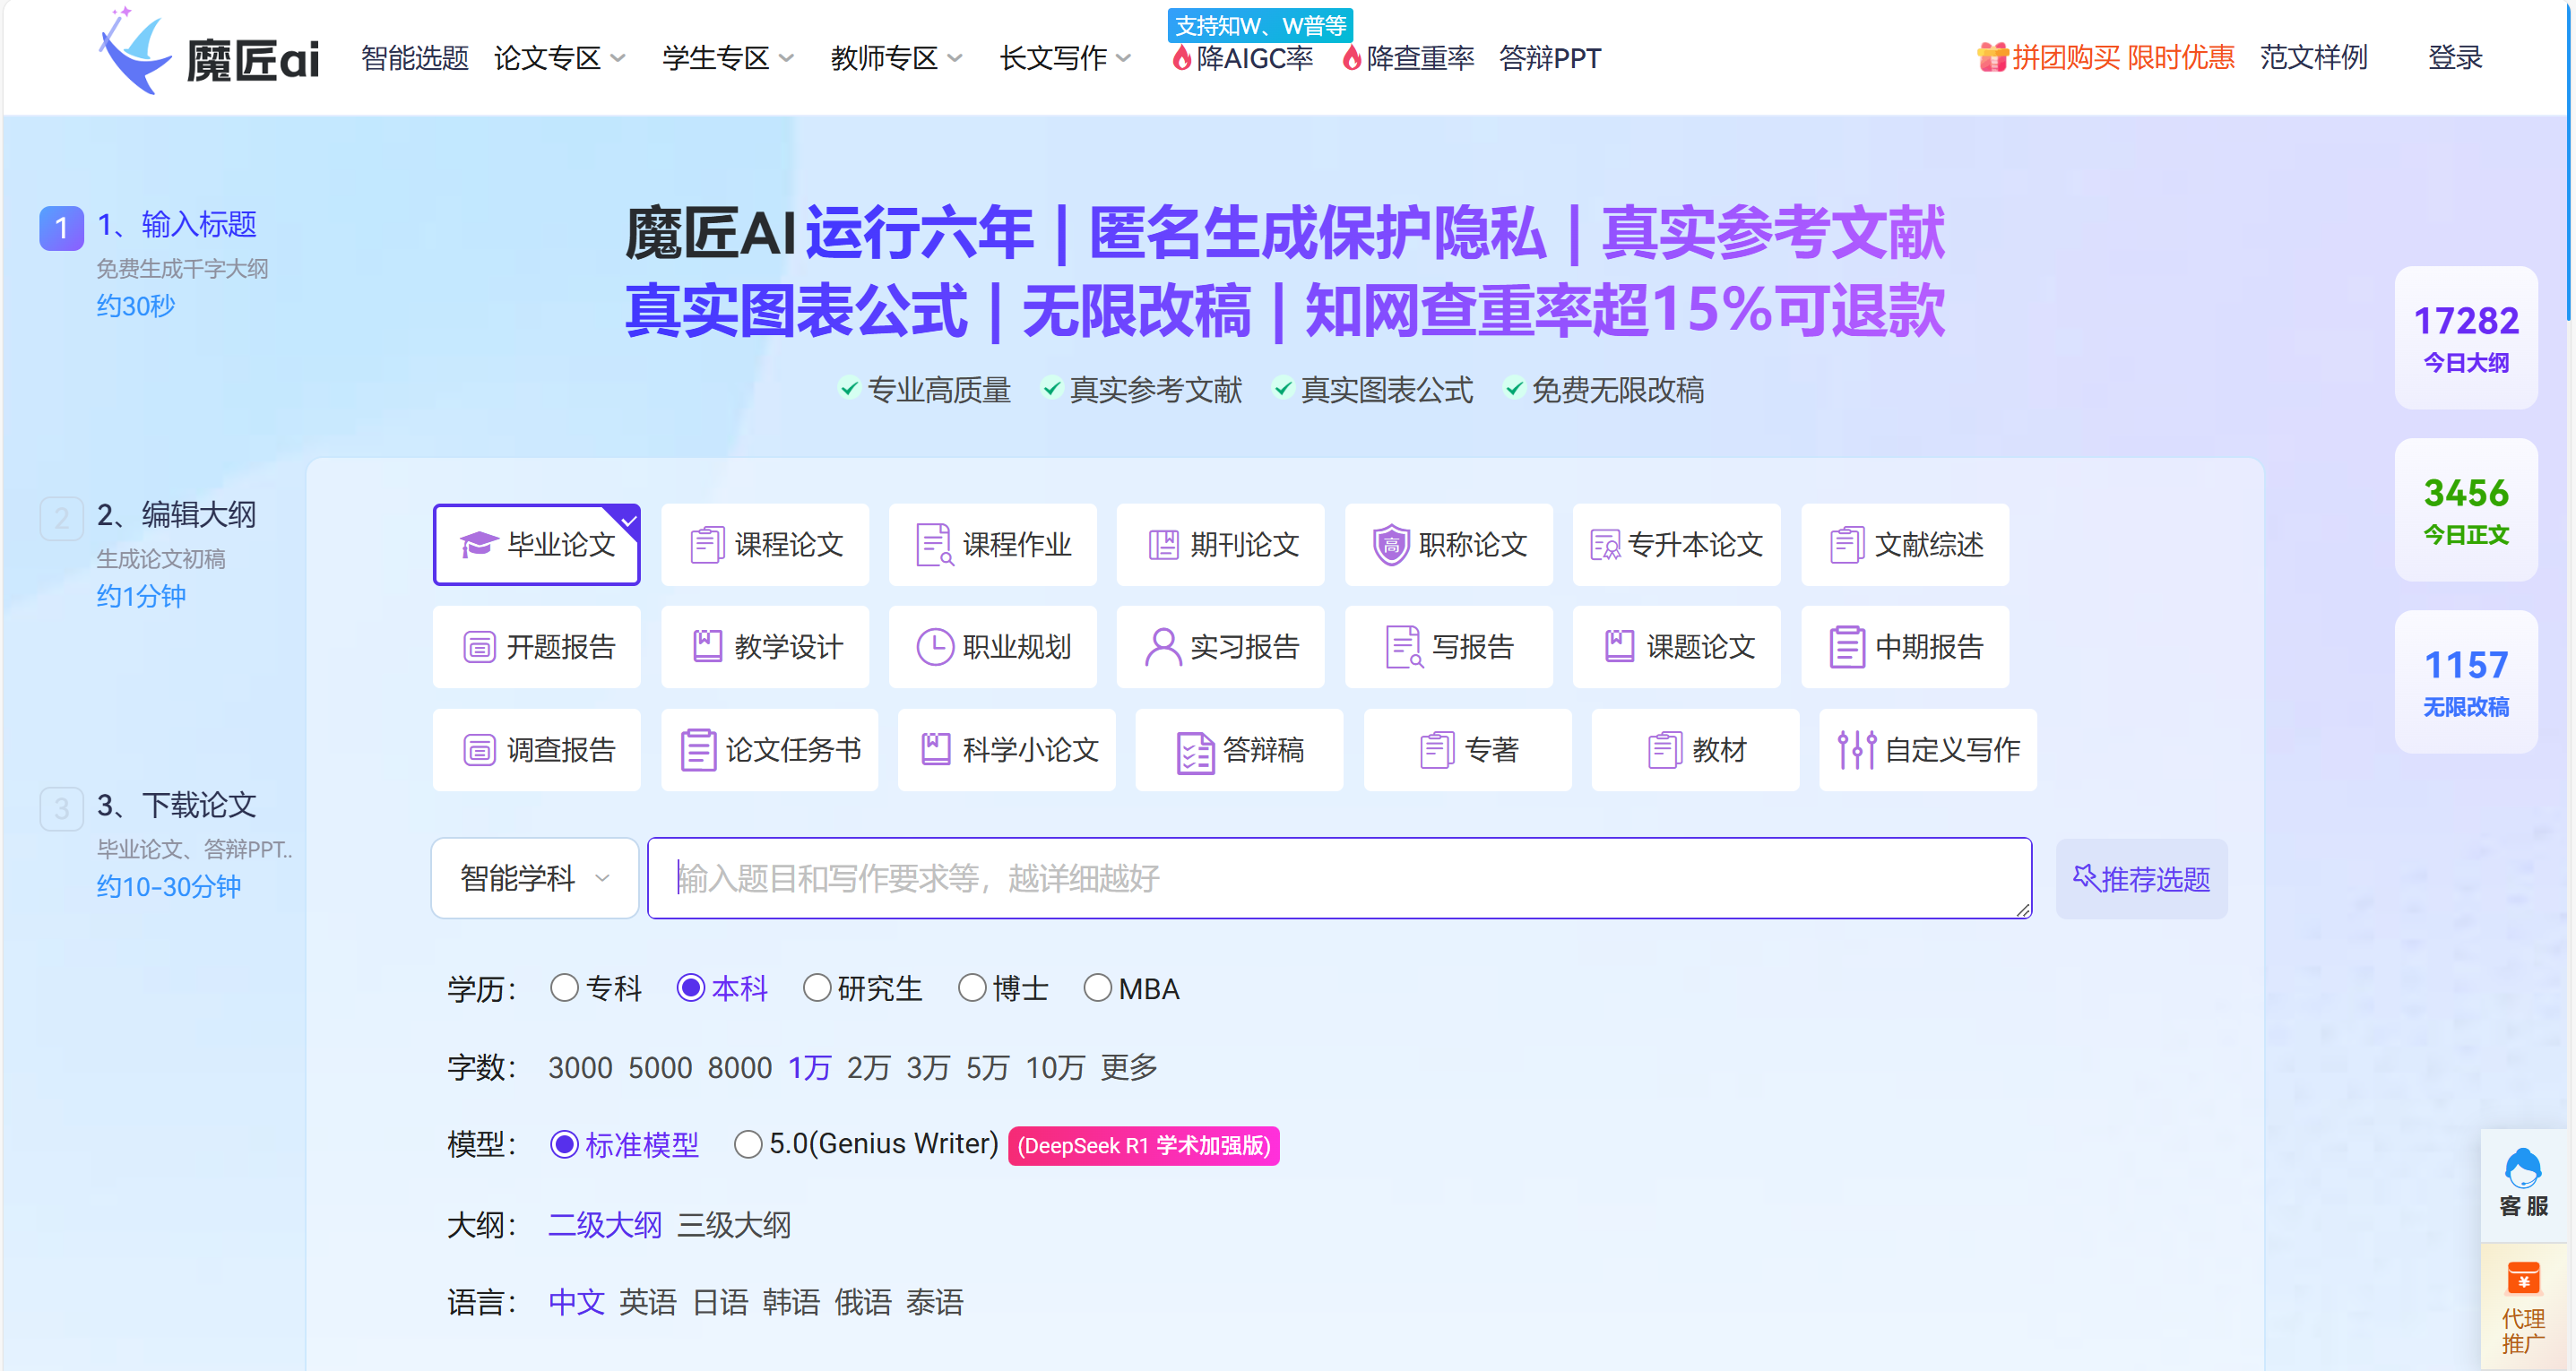Pick 答辩稿 defense script option
Viewport: 2576px width, 1371px height.
(1240, 750)
